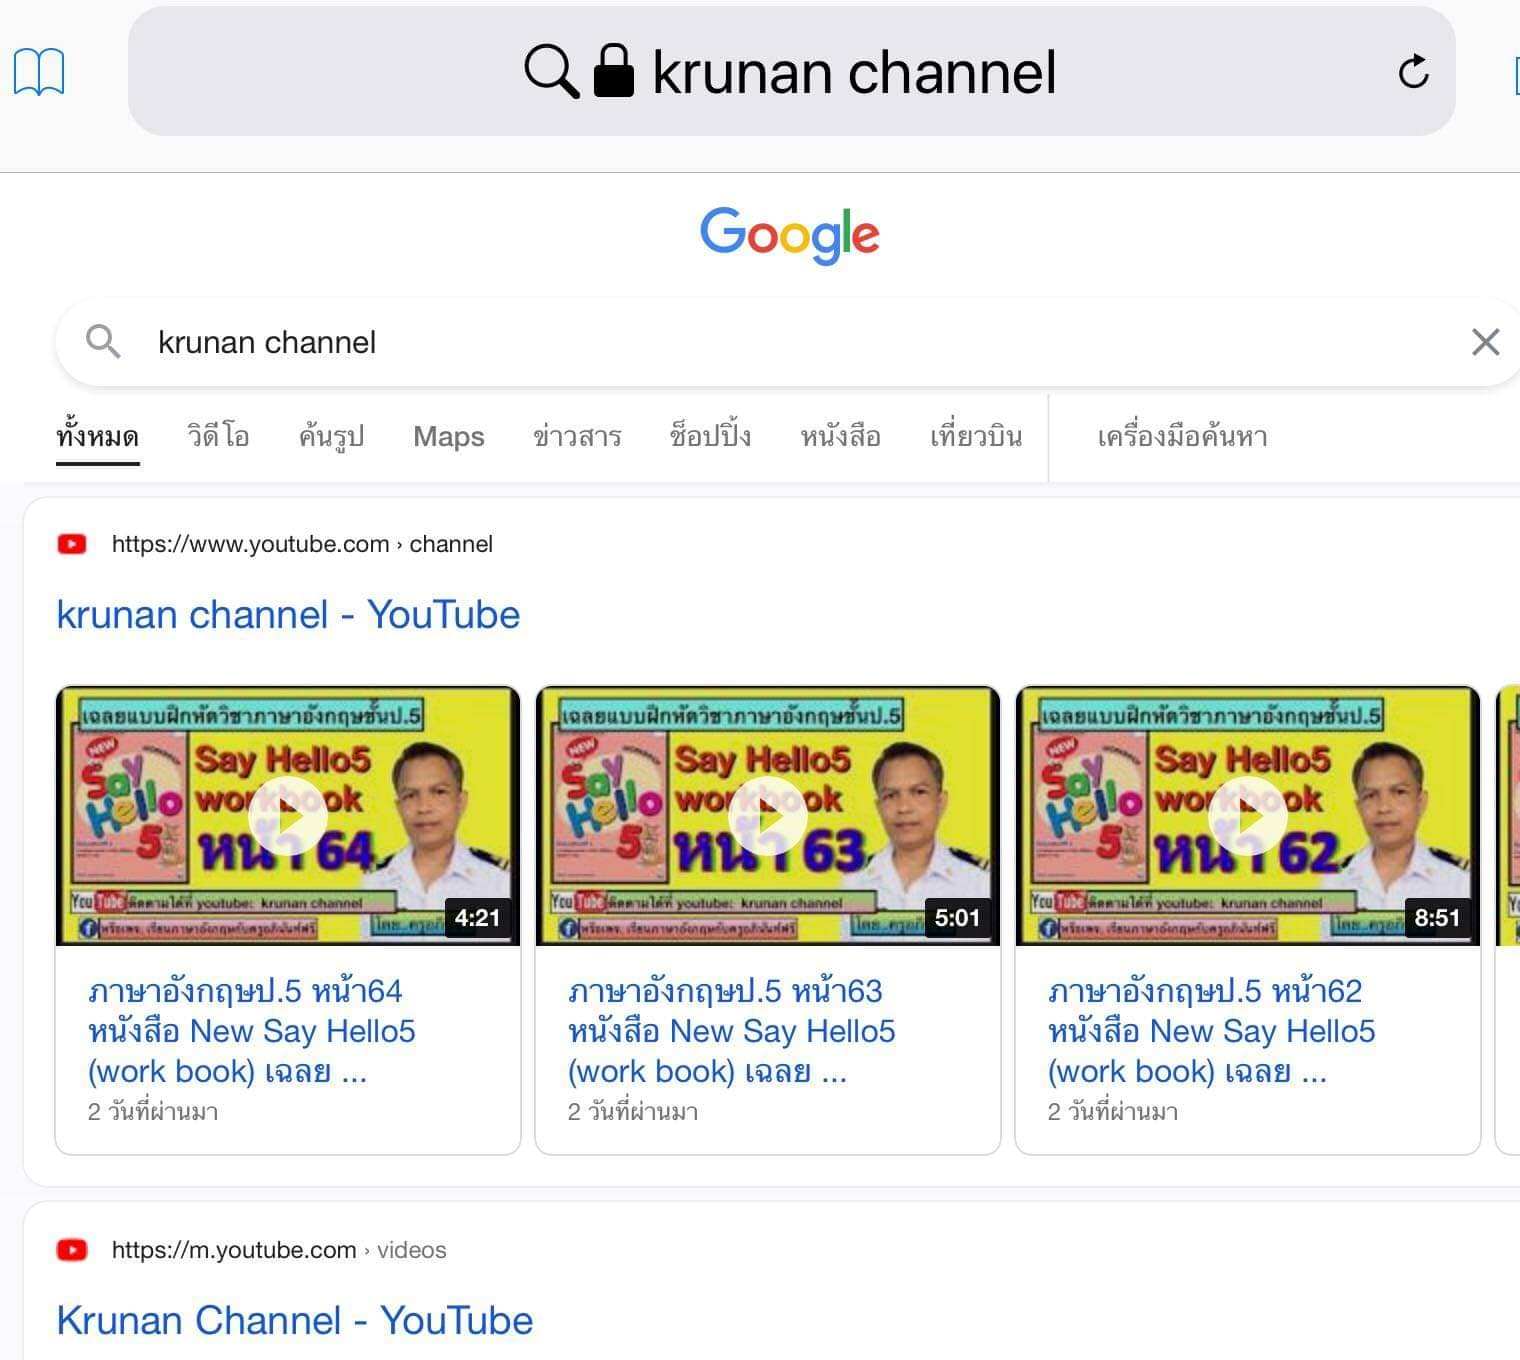Click the YouTube favicon of first result
Image resolution: width=1520 pixels, height=1360 pixels.
(72, 544)
